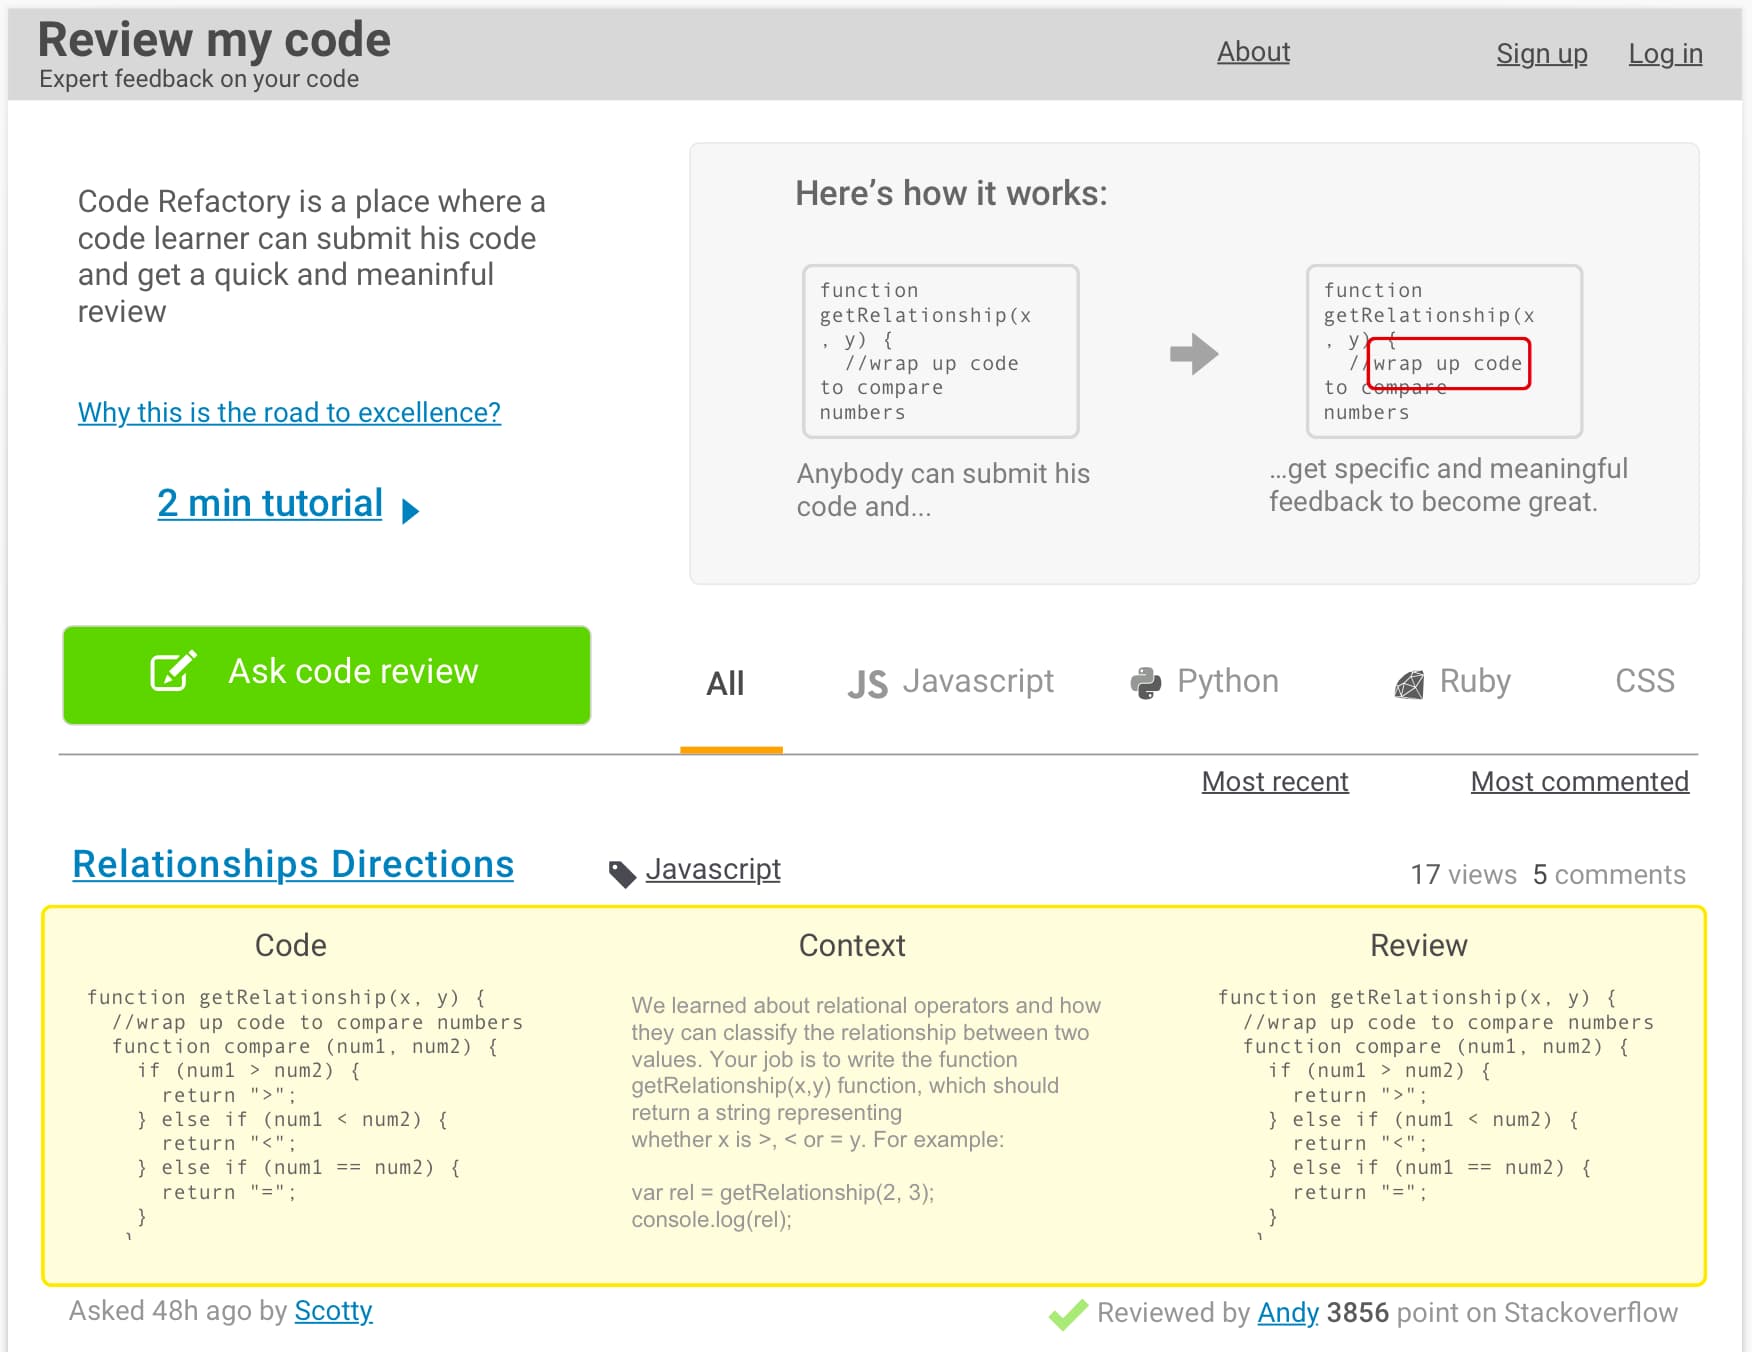Click the pencil edit icon on Ask code review
Screen dimensions: 1752x1352
coord(173,671)
